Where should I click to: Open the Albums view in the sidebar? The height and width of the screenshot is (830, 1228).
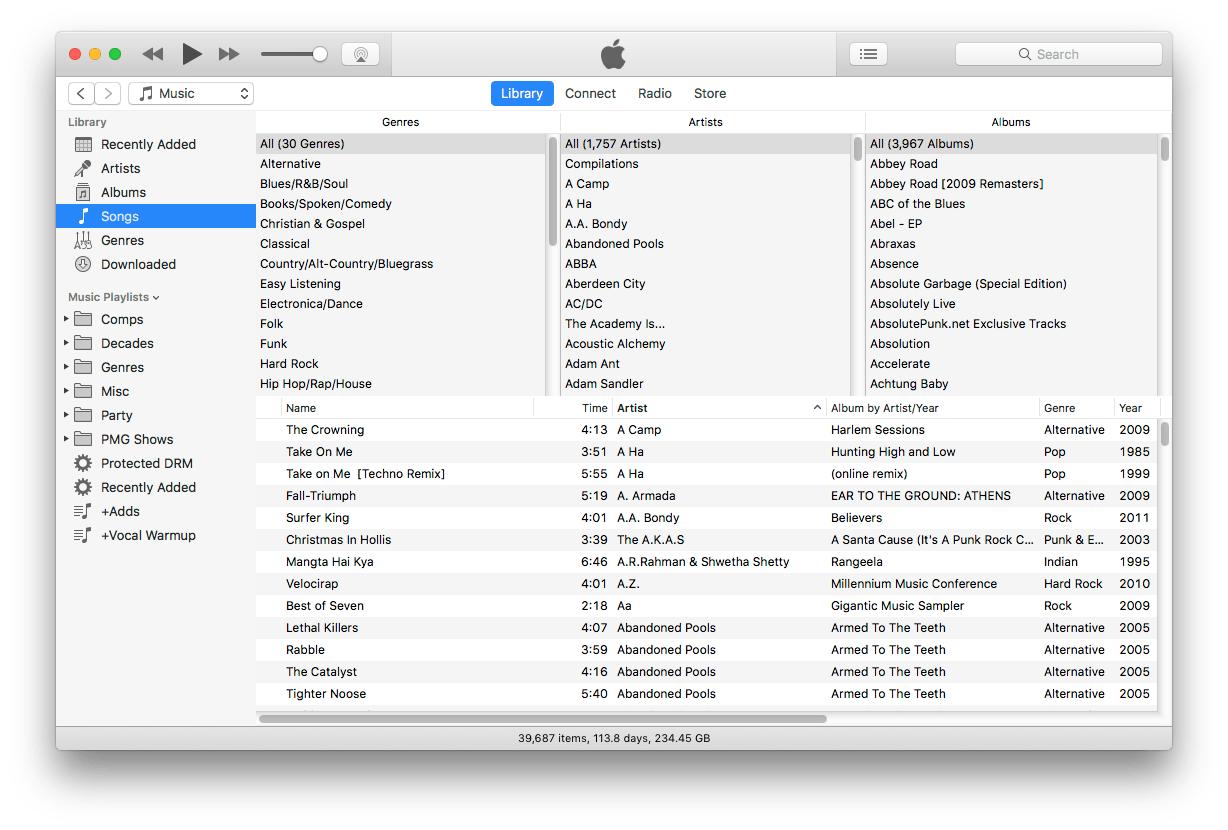[156, 192]
